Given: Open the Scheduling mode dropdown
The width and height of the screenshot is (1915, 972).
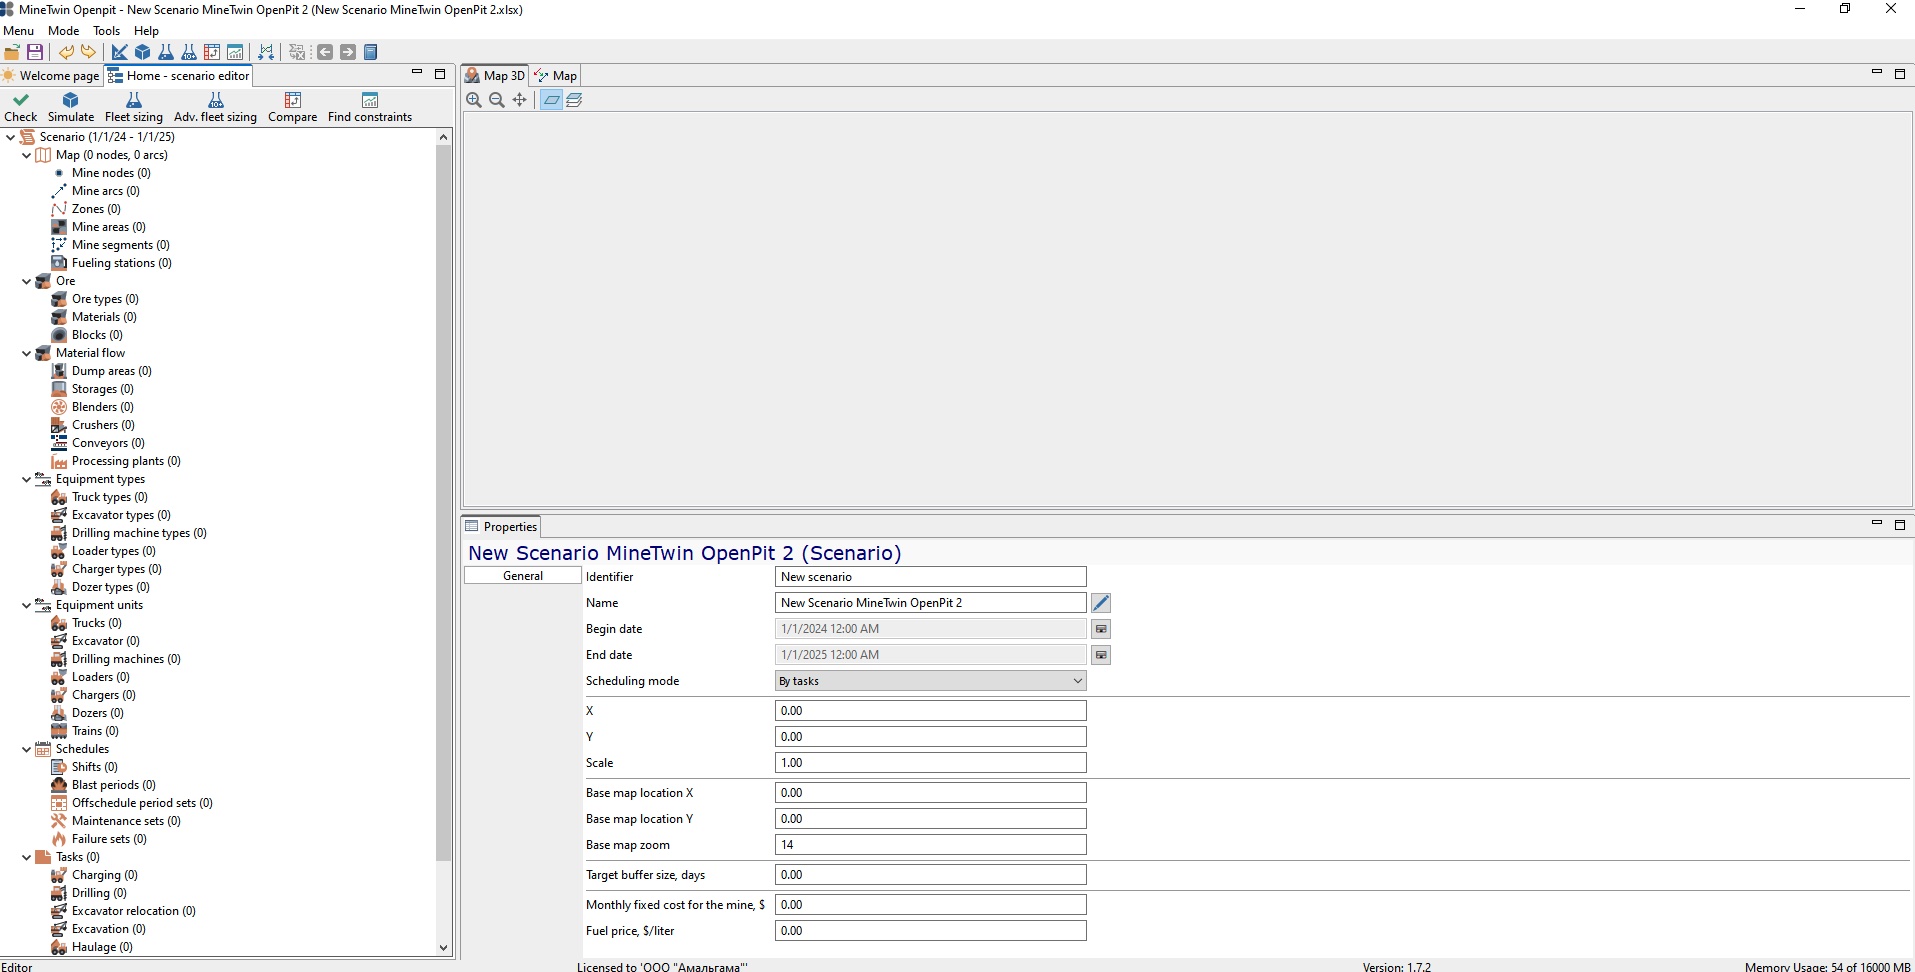Looking at the screenshot, I should pos(931,681).
